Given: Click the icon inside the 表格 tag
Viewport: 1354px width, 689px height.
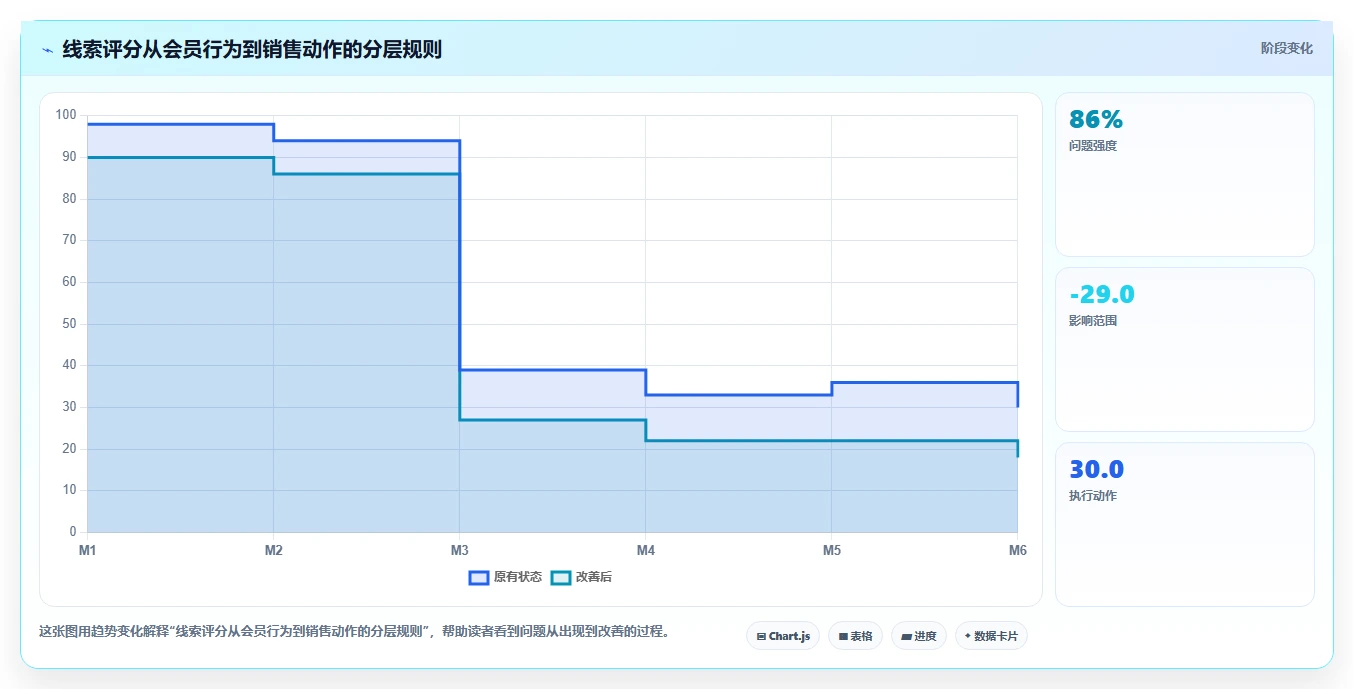Looking at the screenshot, I should pos(843,636).
